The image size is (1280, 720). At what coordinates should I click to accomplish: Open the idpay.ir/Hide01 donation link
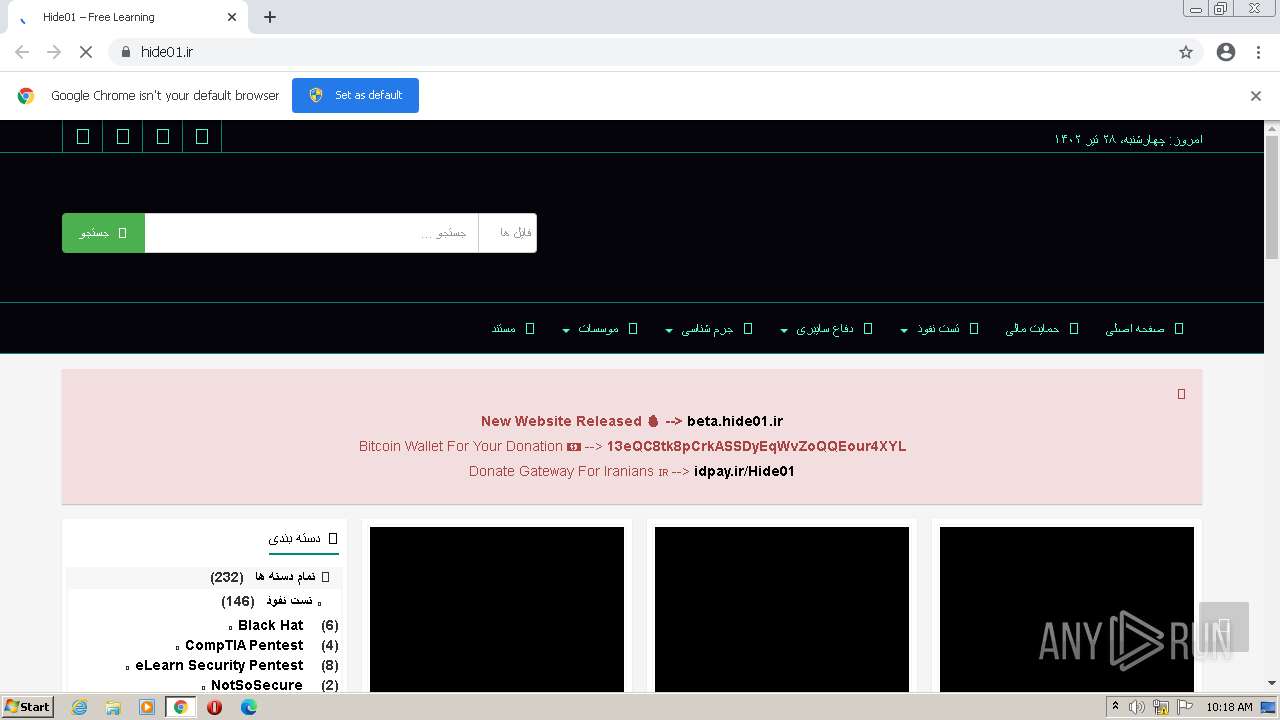744,471
